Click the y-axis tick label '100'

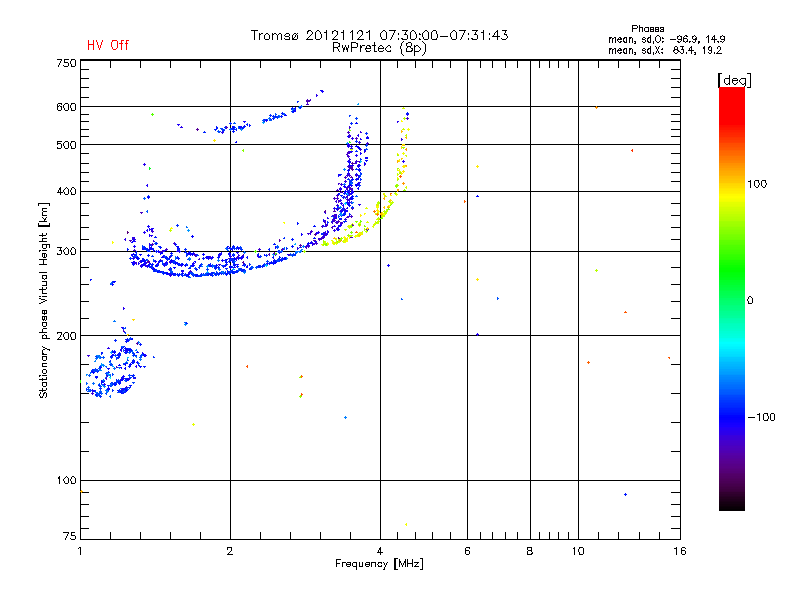pos(66,481)
